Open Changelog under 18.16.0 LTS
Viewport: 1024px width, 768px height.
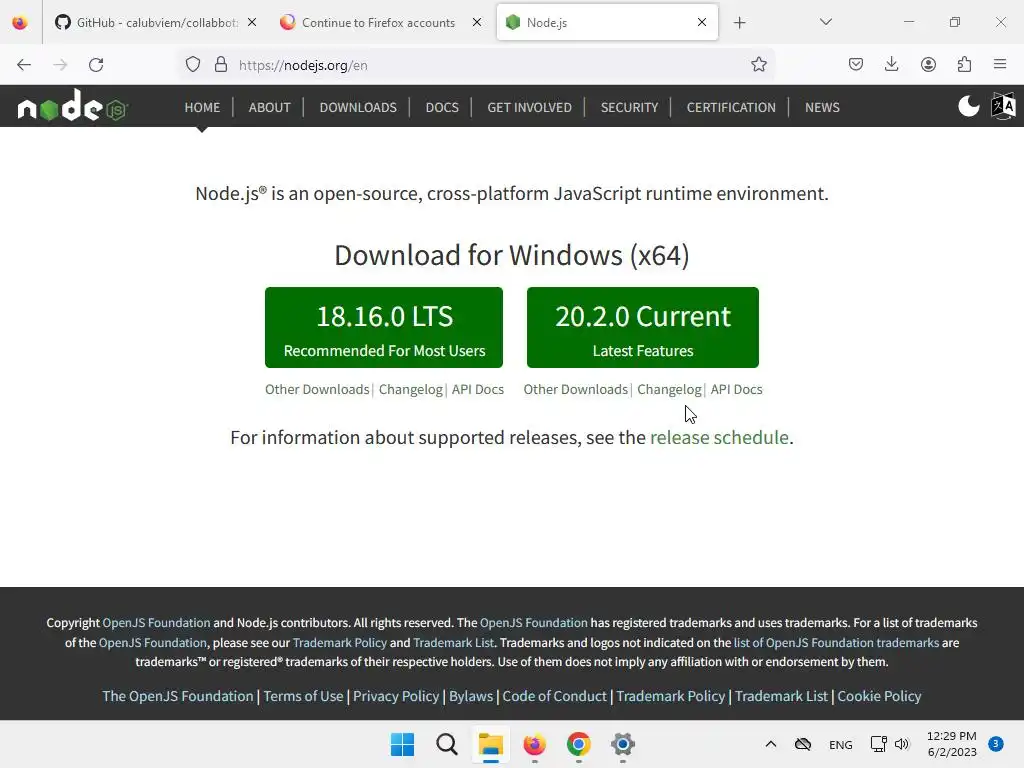click(x=411, y=389)
